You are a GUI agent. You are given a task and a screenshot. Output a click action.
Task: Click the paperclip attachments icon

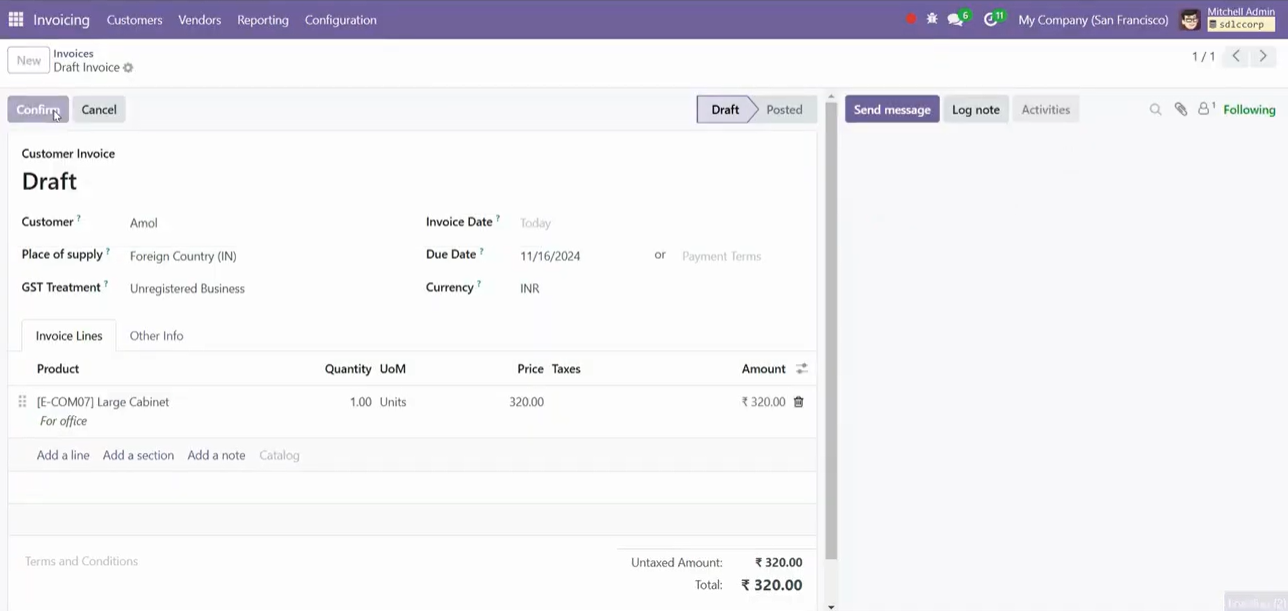point(1181,110)
